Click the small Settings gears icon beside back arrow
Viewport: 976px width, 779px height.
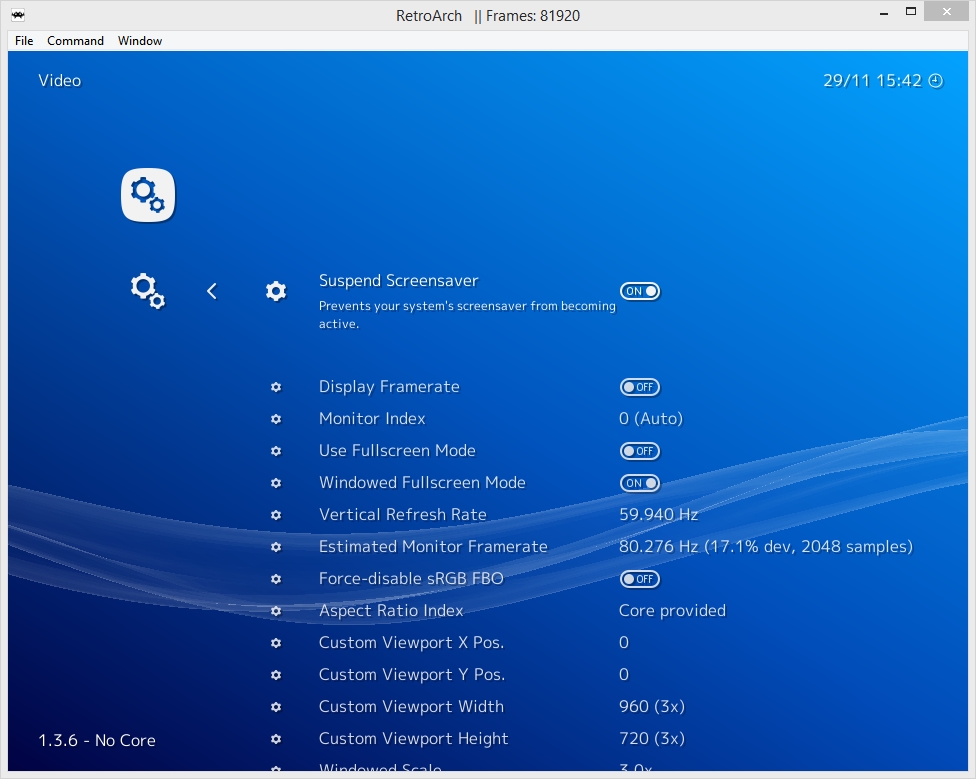pyautogui.click(x=148, y=291)
